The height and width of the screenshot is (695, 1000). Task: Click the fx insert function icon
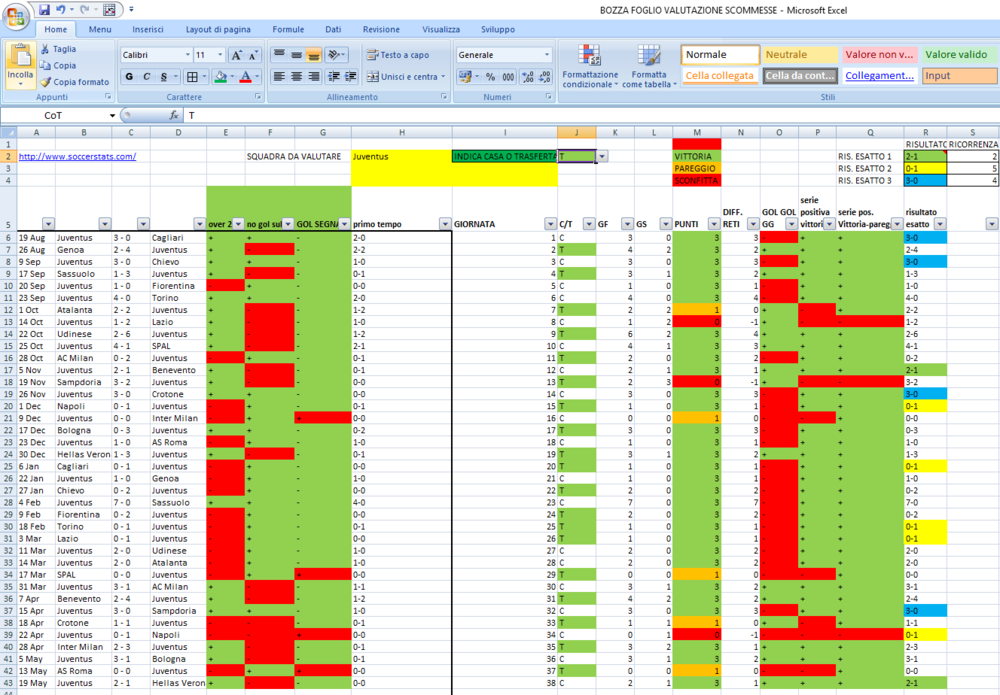[173, 115]
